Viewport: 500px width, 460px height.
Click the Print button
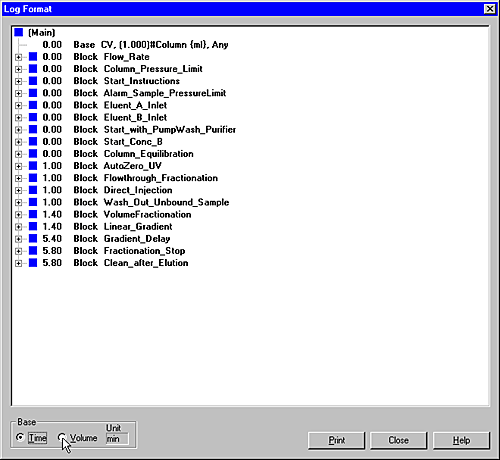(337, 440)
